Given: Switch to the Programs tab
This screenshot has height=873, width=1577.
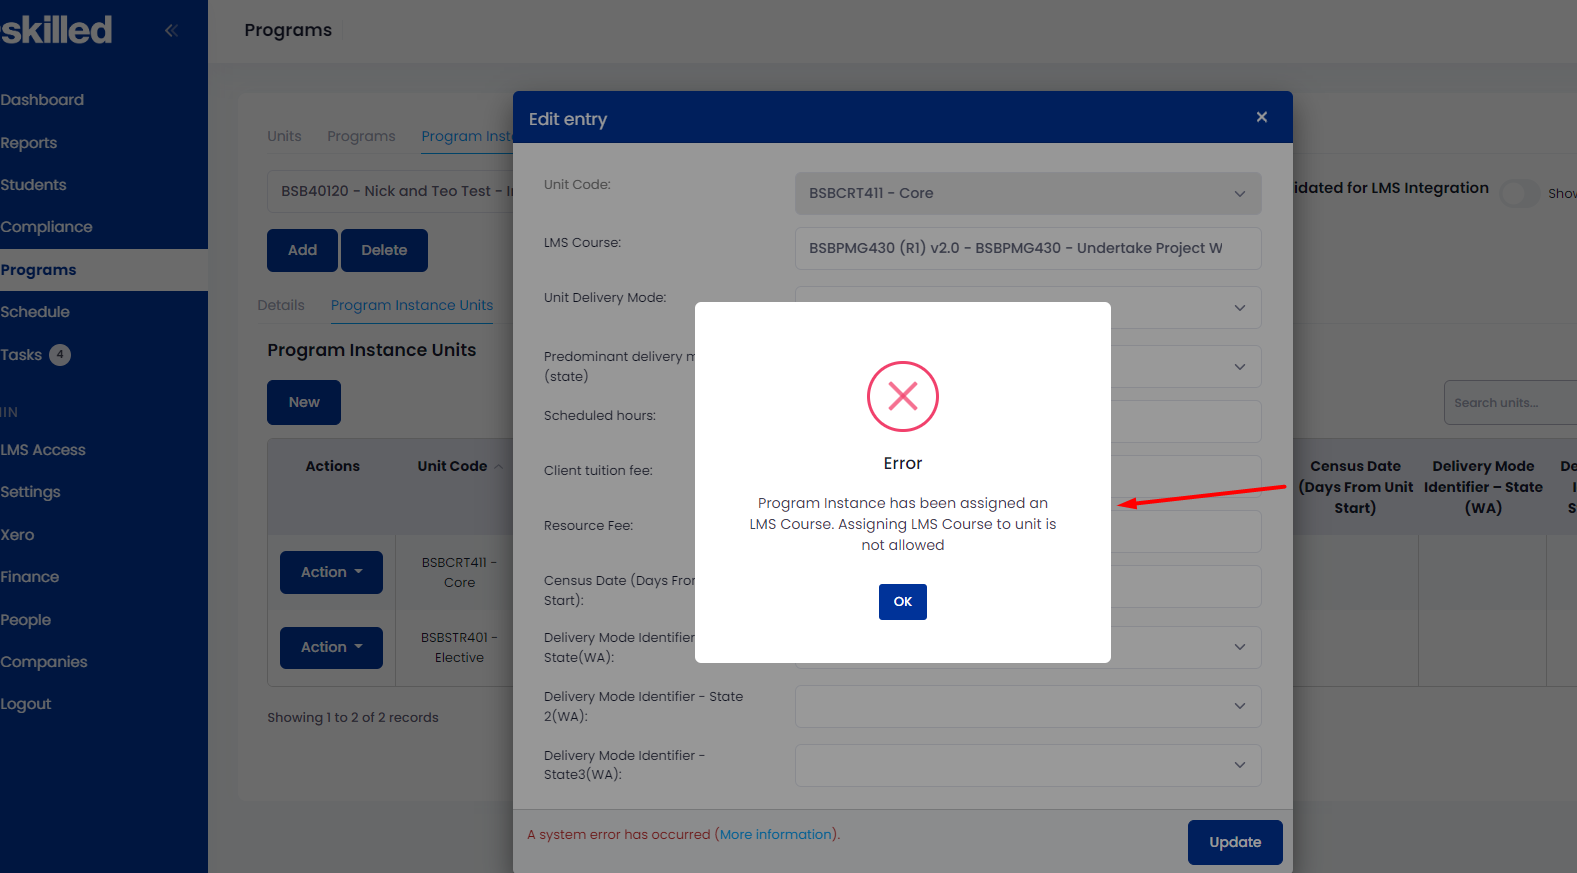Looking at the screenshot, I should tap(361, 136).
